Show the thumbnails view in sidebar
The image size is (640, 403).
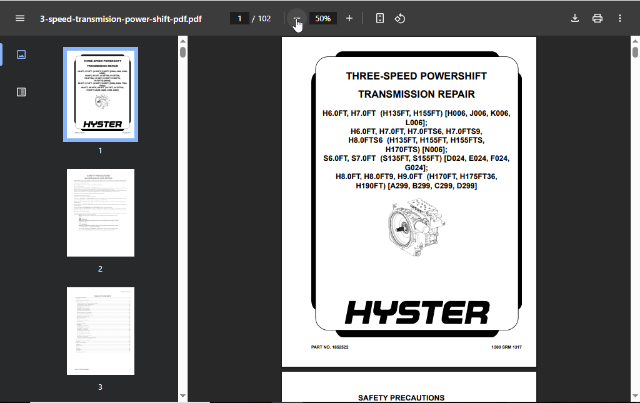(21, 54)
